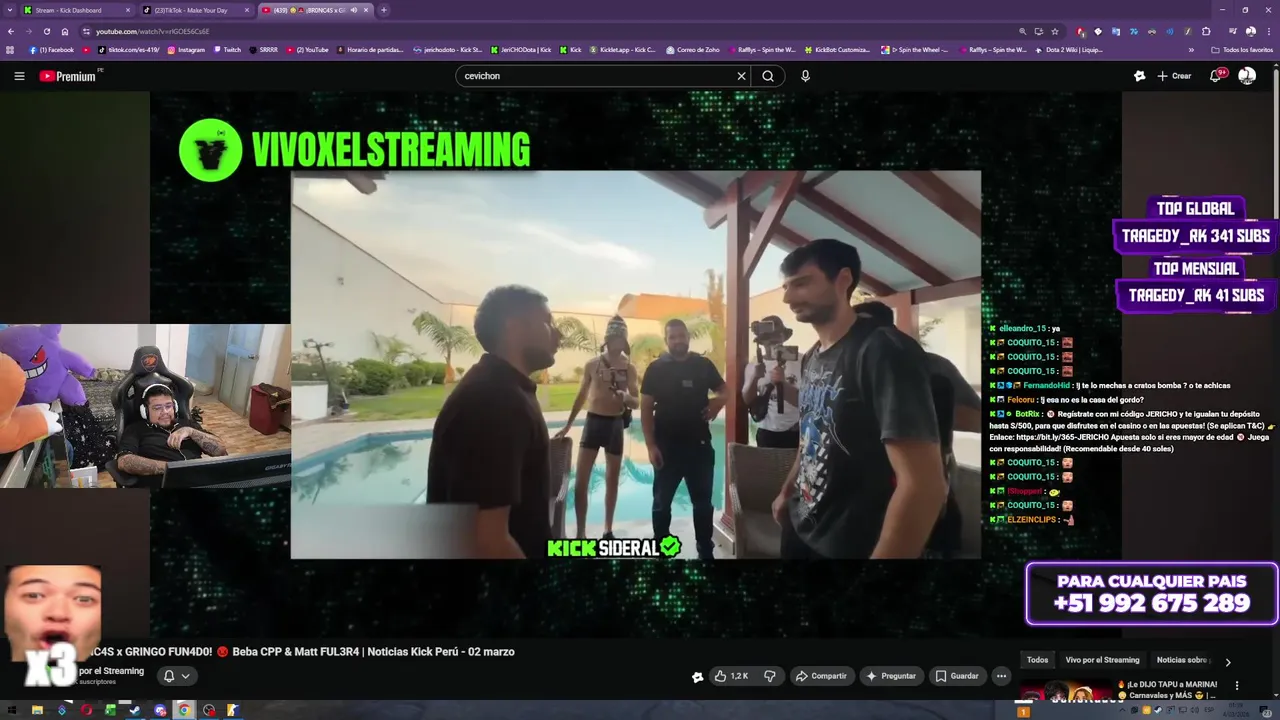Open the subscription notification bell dropdown
The height and width of the screenshot is (720, 1280).
tap(176, 676)
